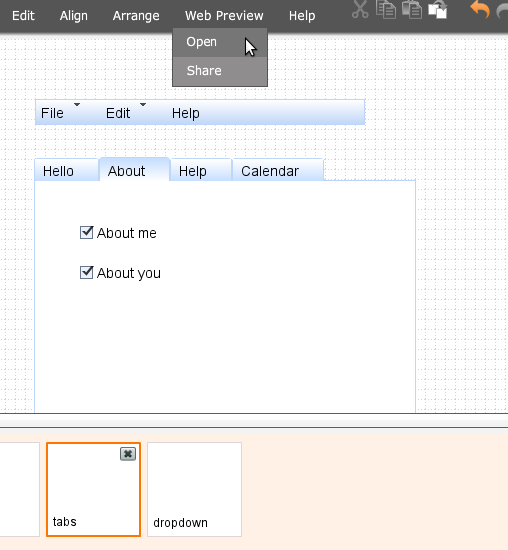Click the gray Redo arrow
Image resolution: width=508 pixels, height=550 pixels.
(503, 10)
